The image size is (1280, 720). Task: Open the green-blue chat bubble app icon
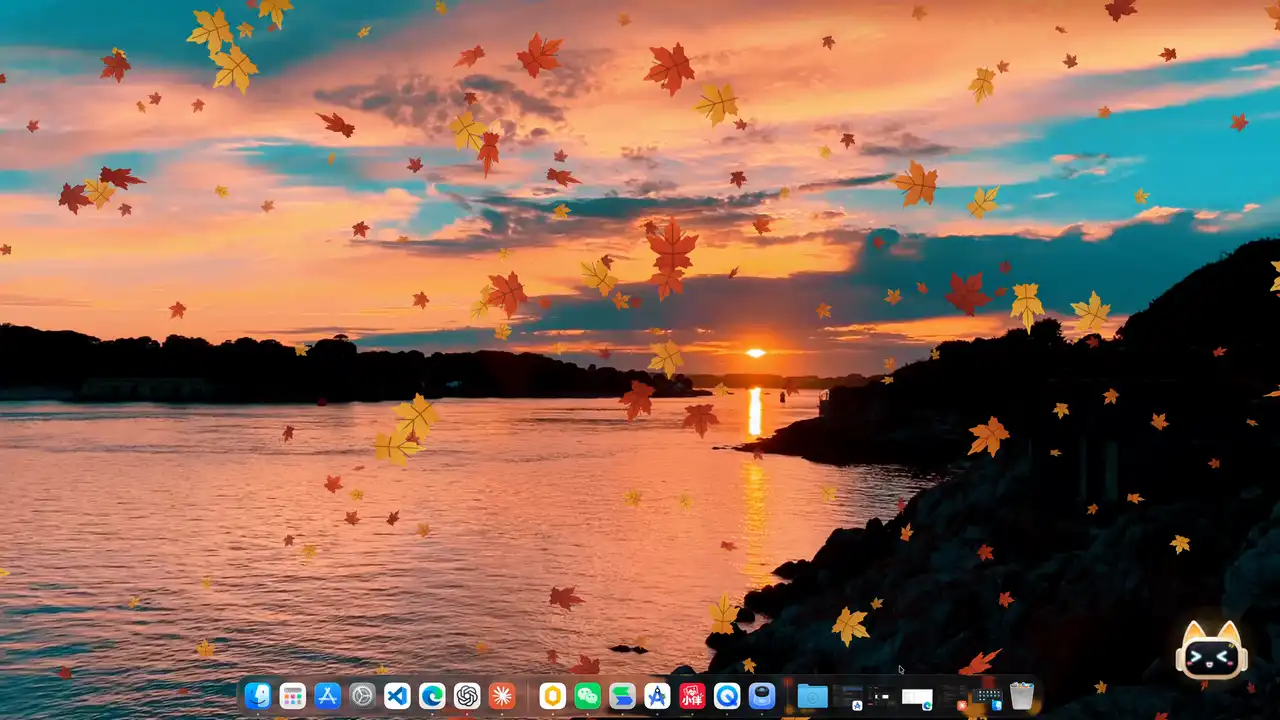pos(623,696)
